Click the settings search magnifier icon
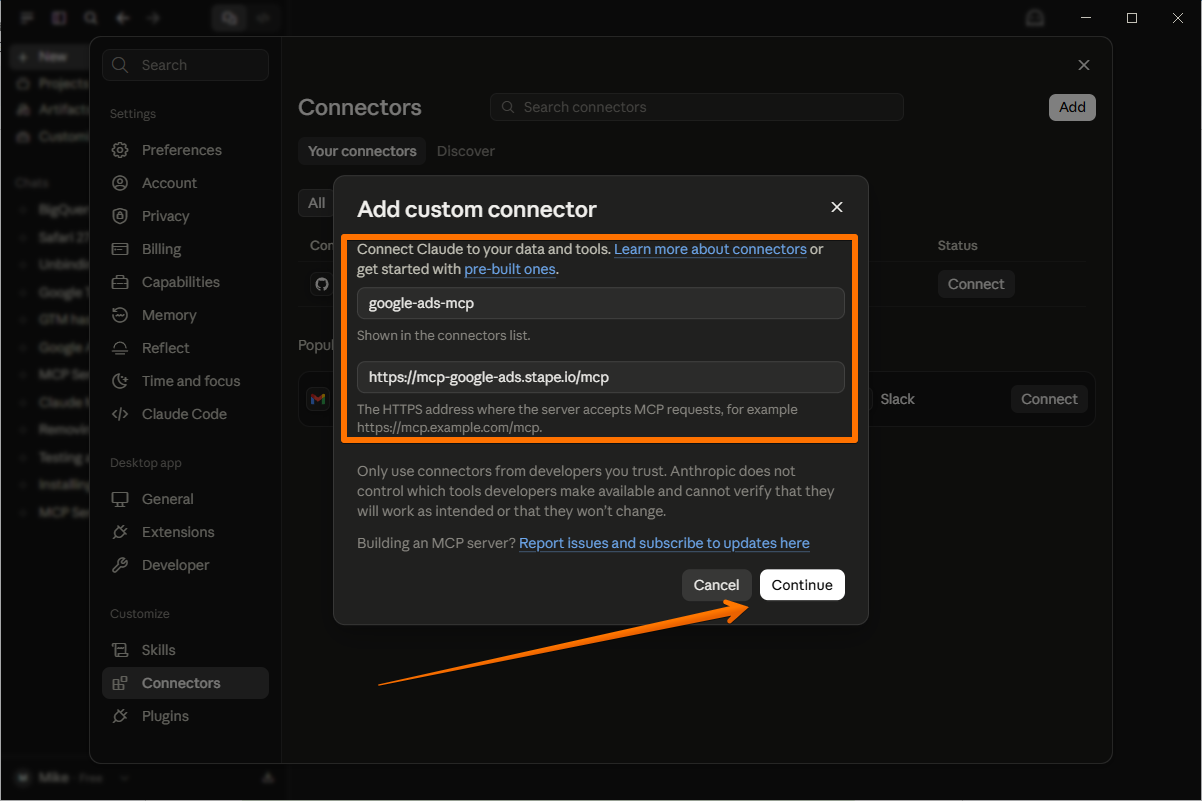 click(x=121, y=65)
